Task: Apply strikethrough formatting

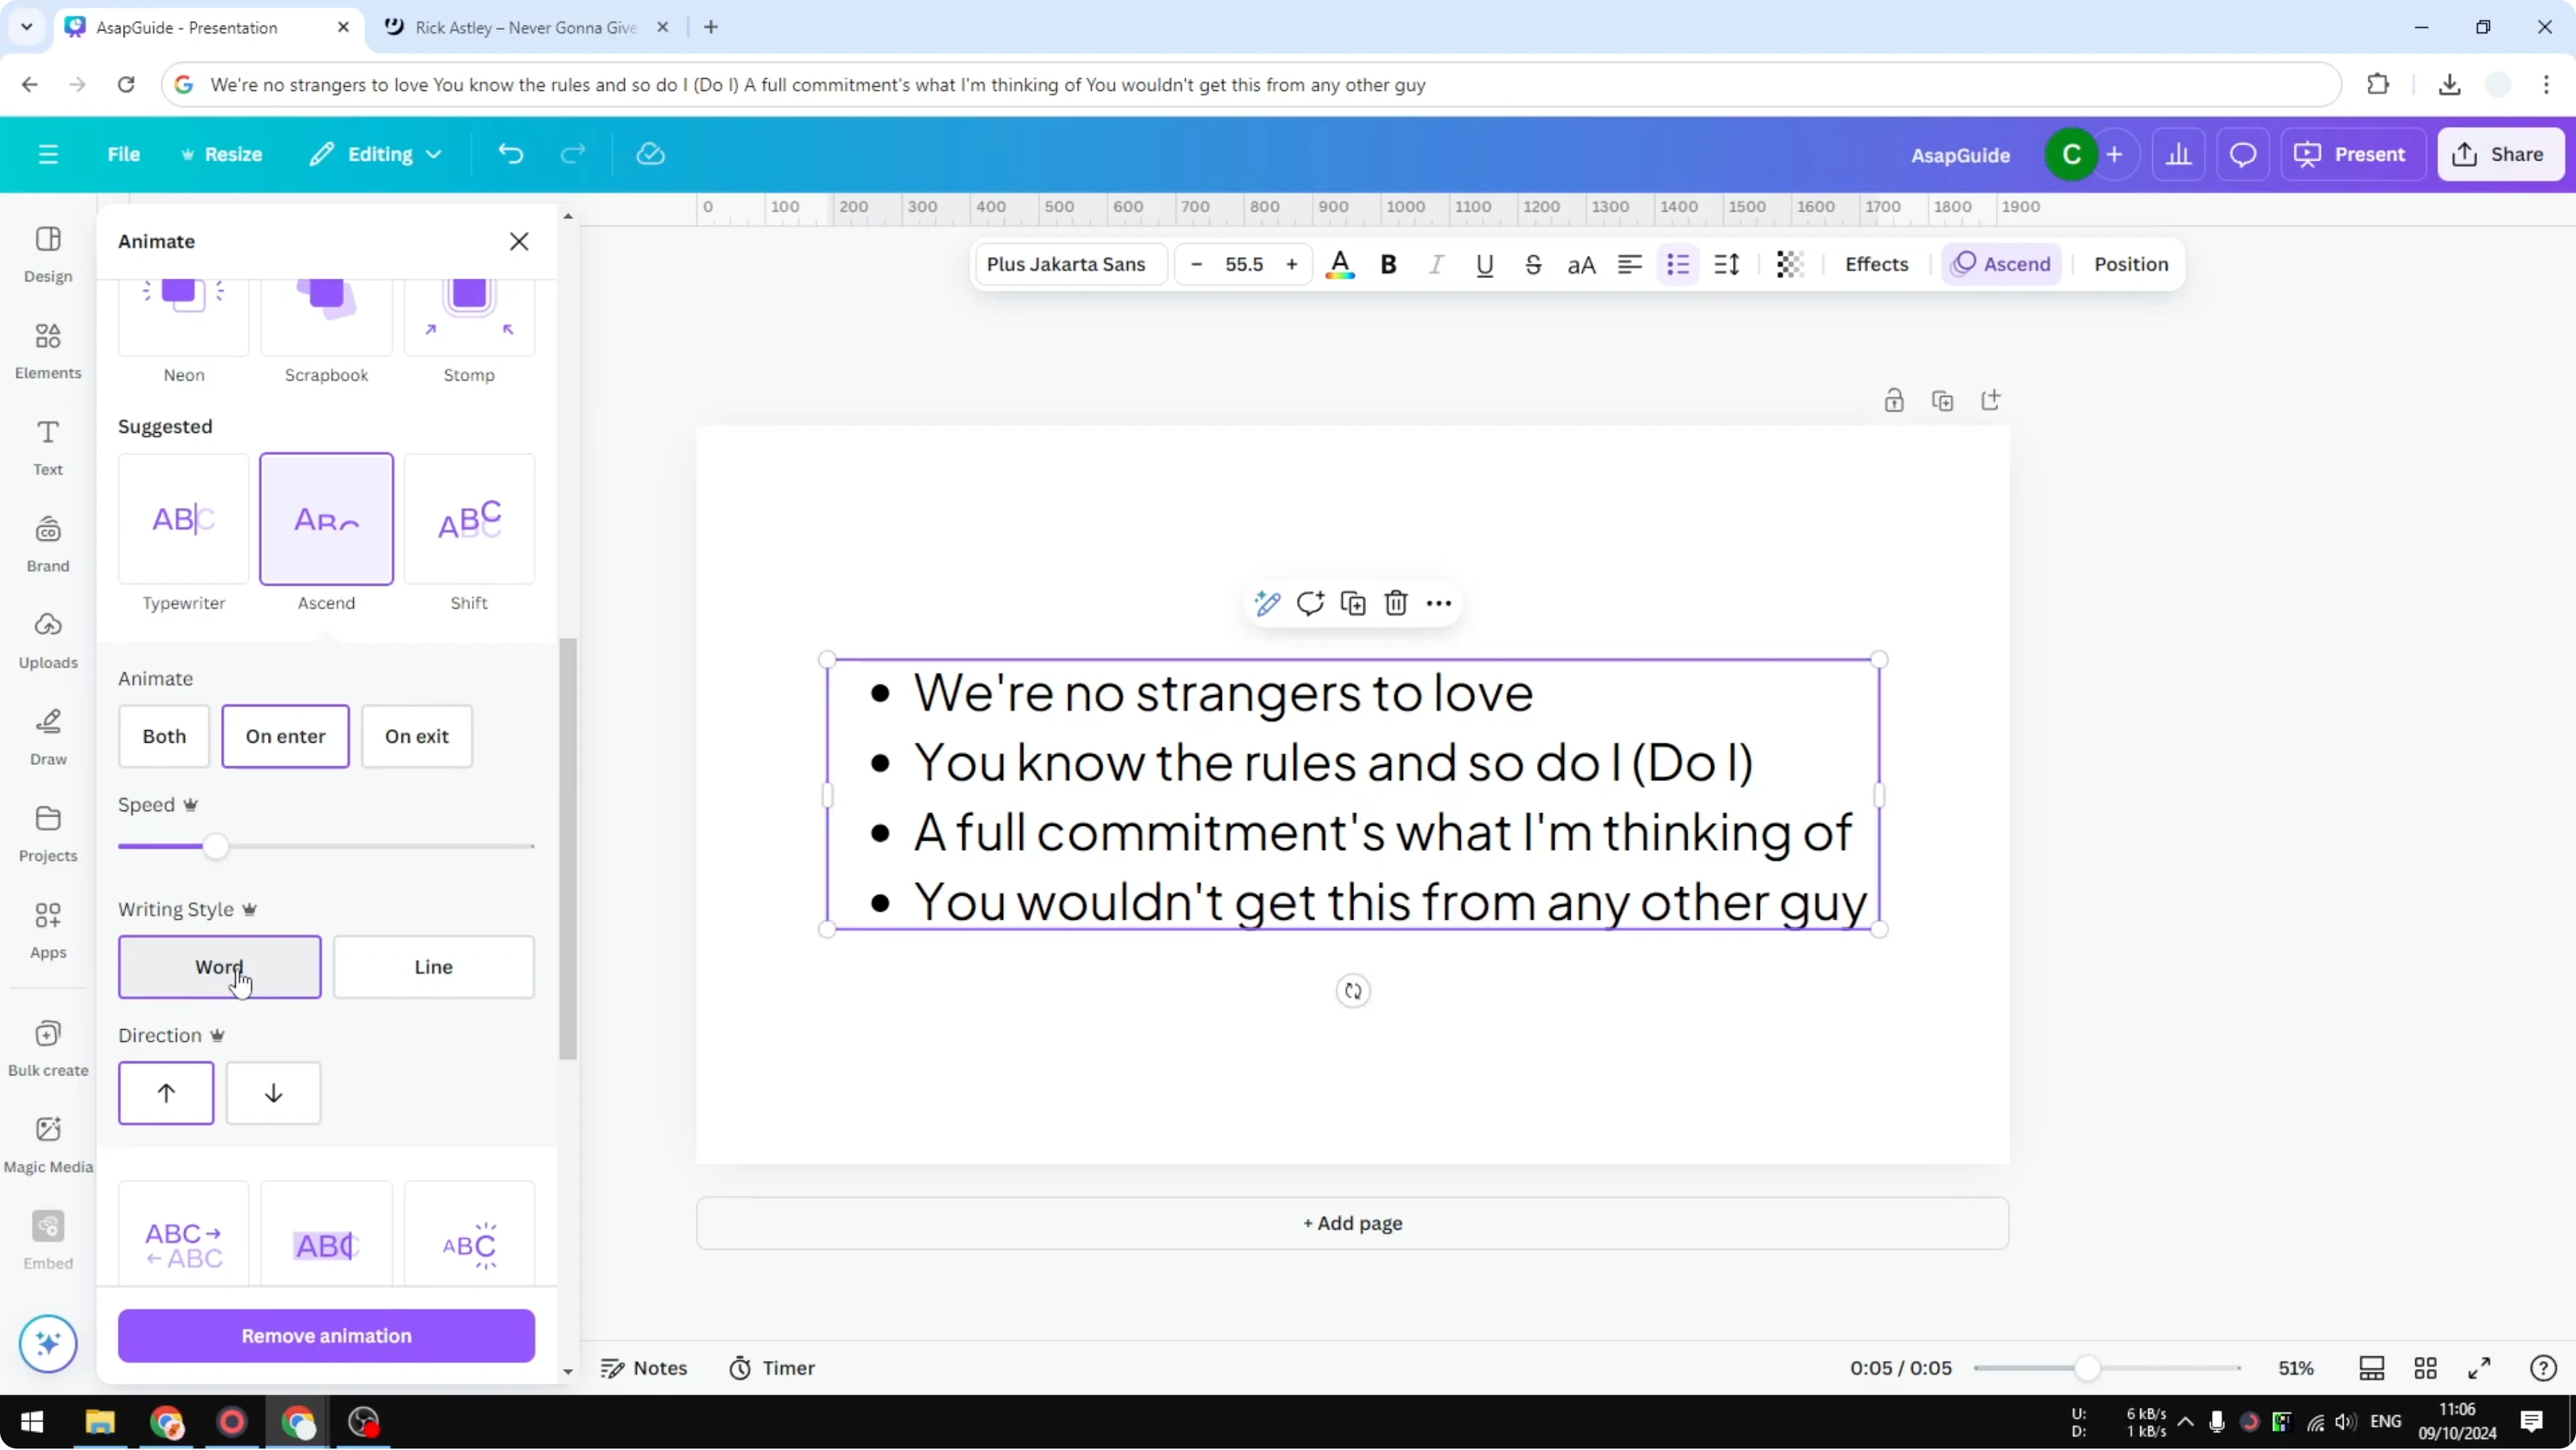Action: click(x=1533, y=265)
